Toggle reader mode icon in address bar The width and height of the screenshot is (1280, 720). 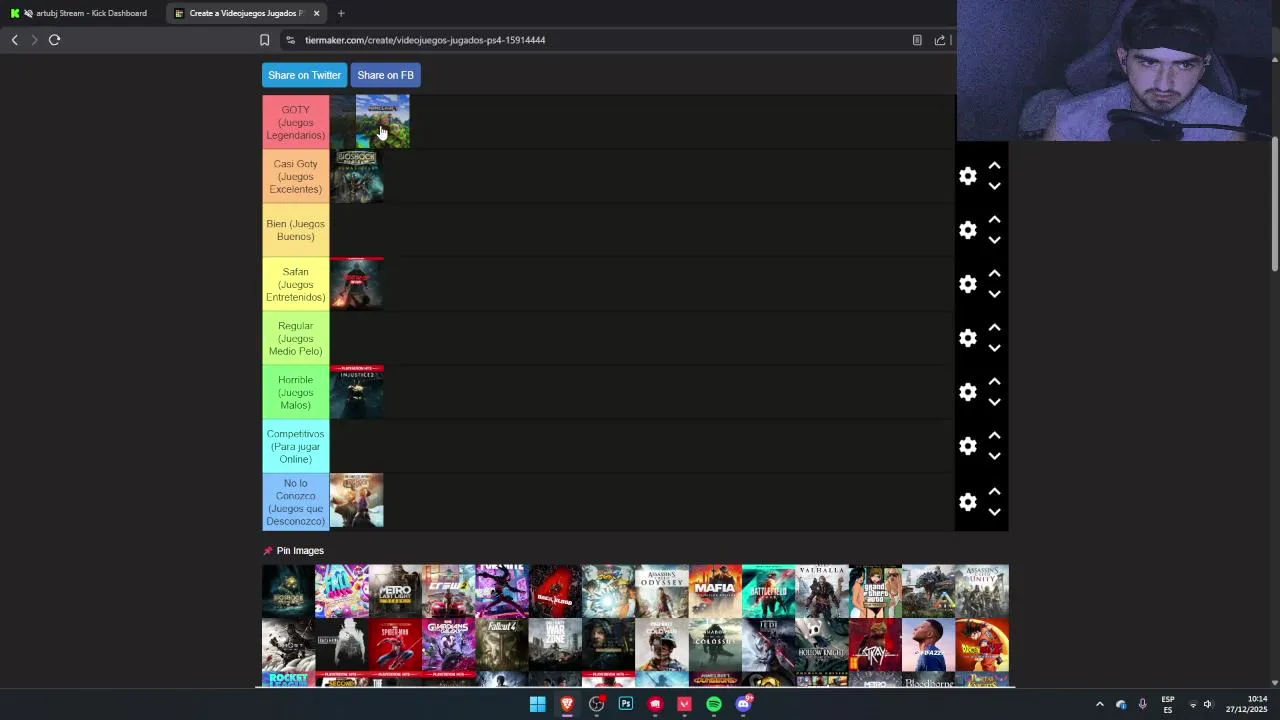pyautogui.click(x=917, y=40)
